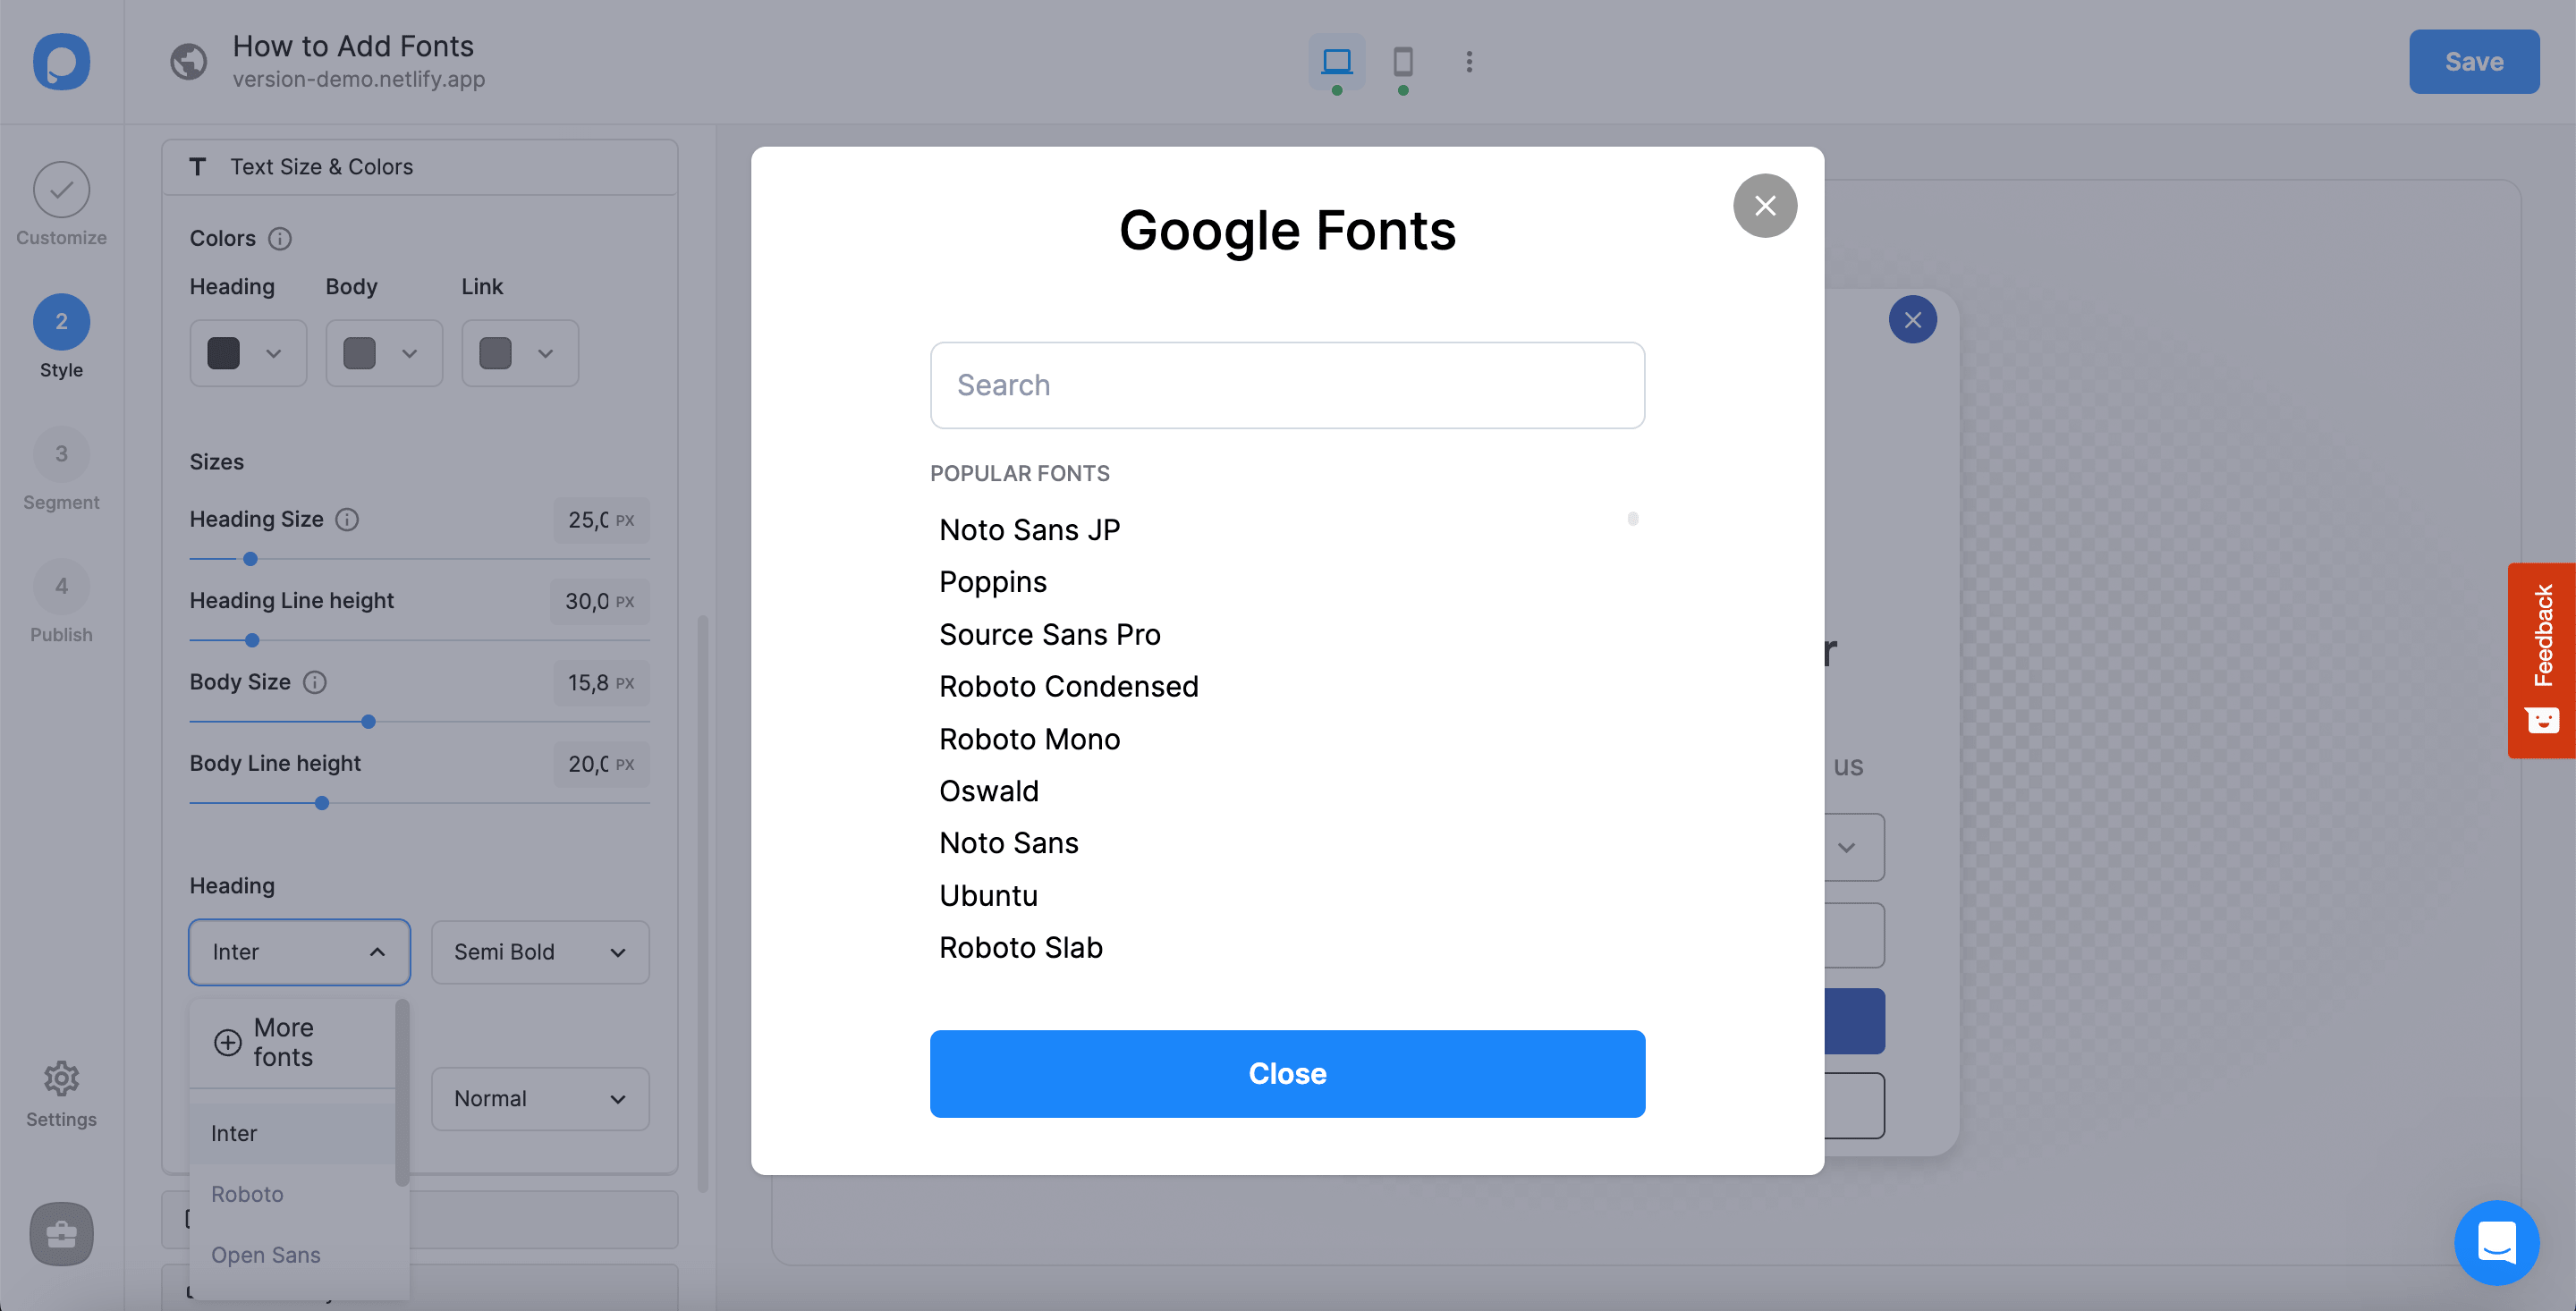Image resolution: width=2576 pixels, height=1311 pixels.
Task: Click the Settings gear icon
Action: (62, 1080)
